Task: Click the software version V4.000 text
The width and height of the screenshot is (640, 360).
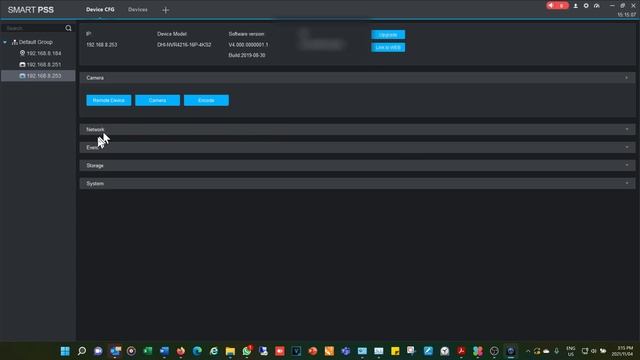Action: (x=248, y=44)
